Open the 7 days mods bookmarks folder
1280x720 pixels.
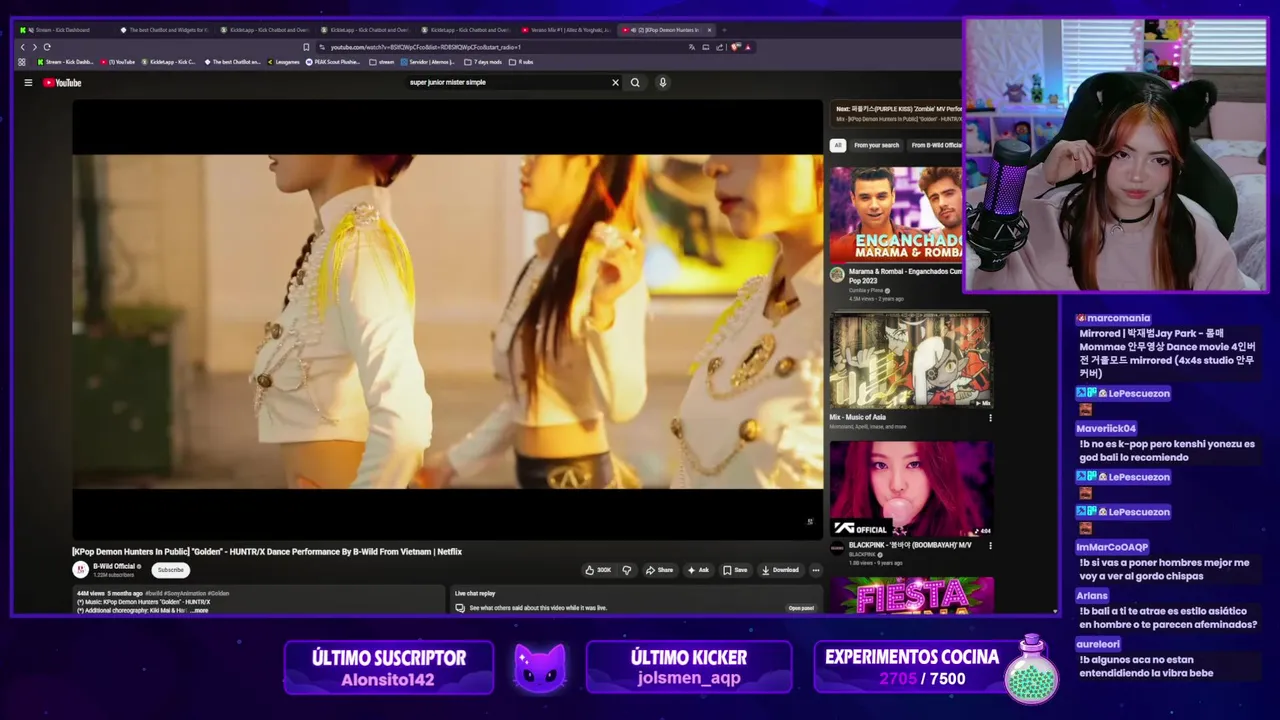click(484, 62)
